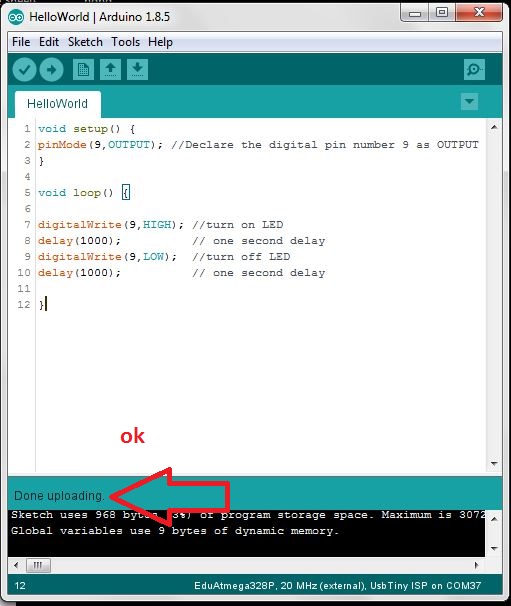Viewport: 511px width, 606px height.
Task: Click the '//turn on LED' comment
Action: 238,225
